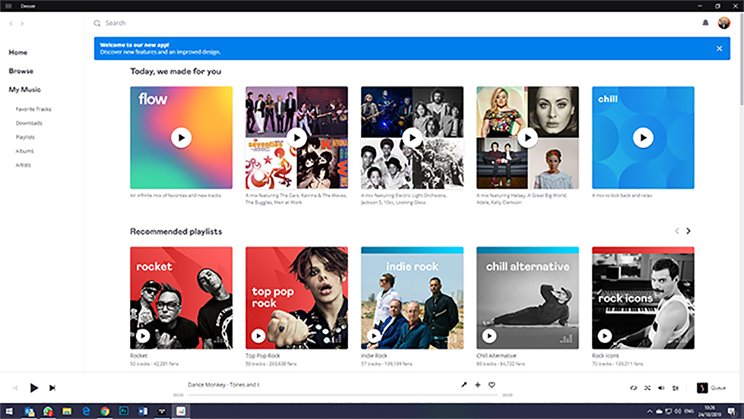This screenshot has height=419, width=744.
Task: Open the Rock Icons playlist cover
Action: (643, 297)
